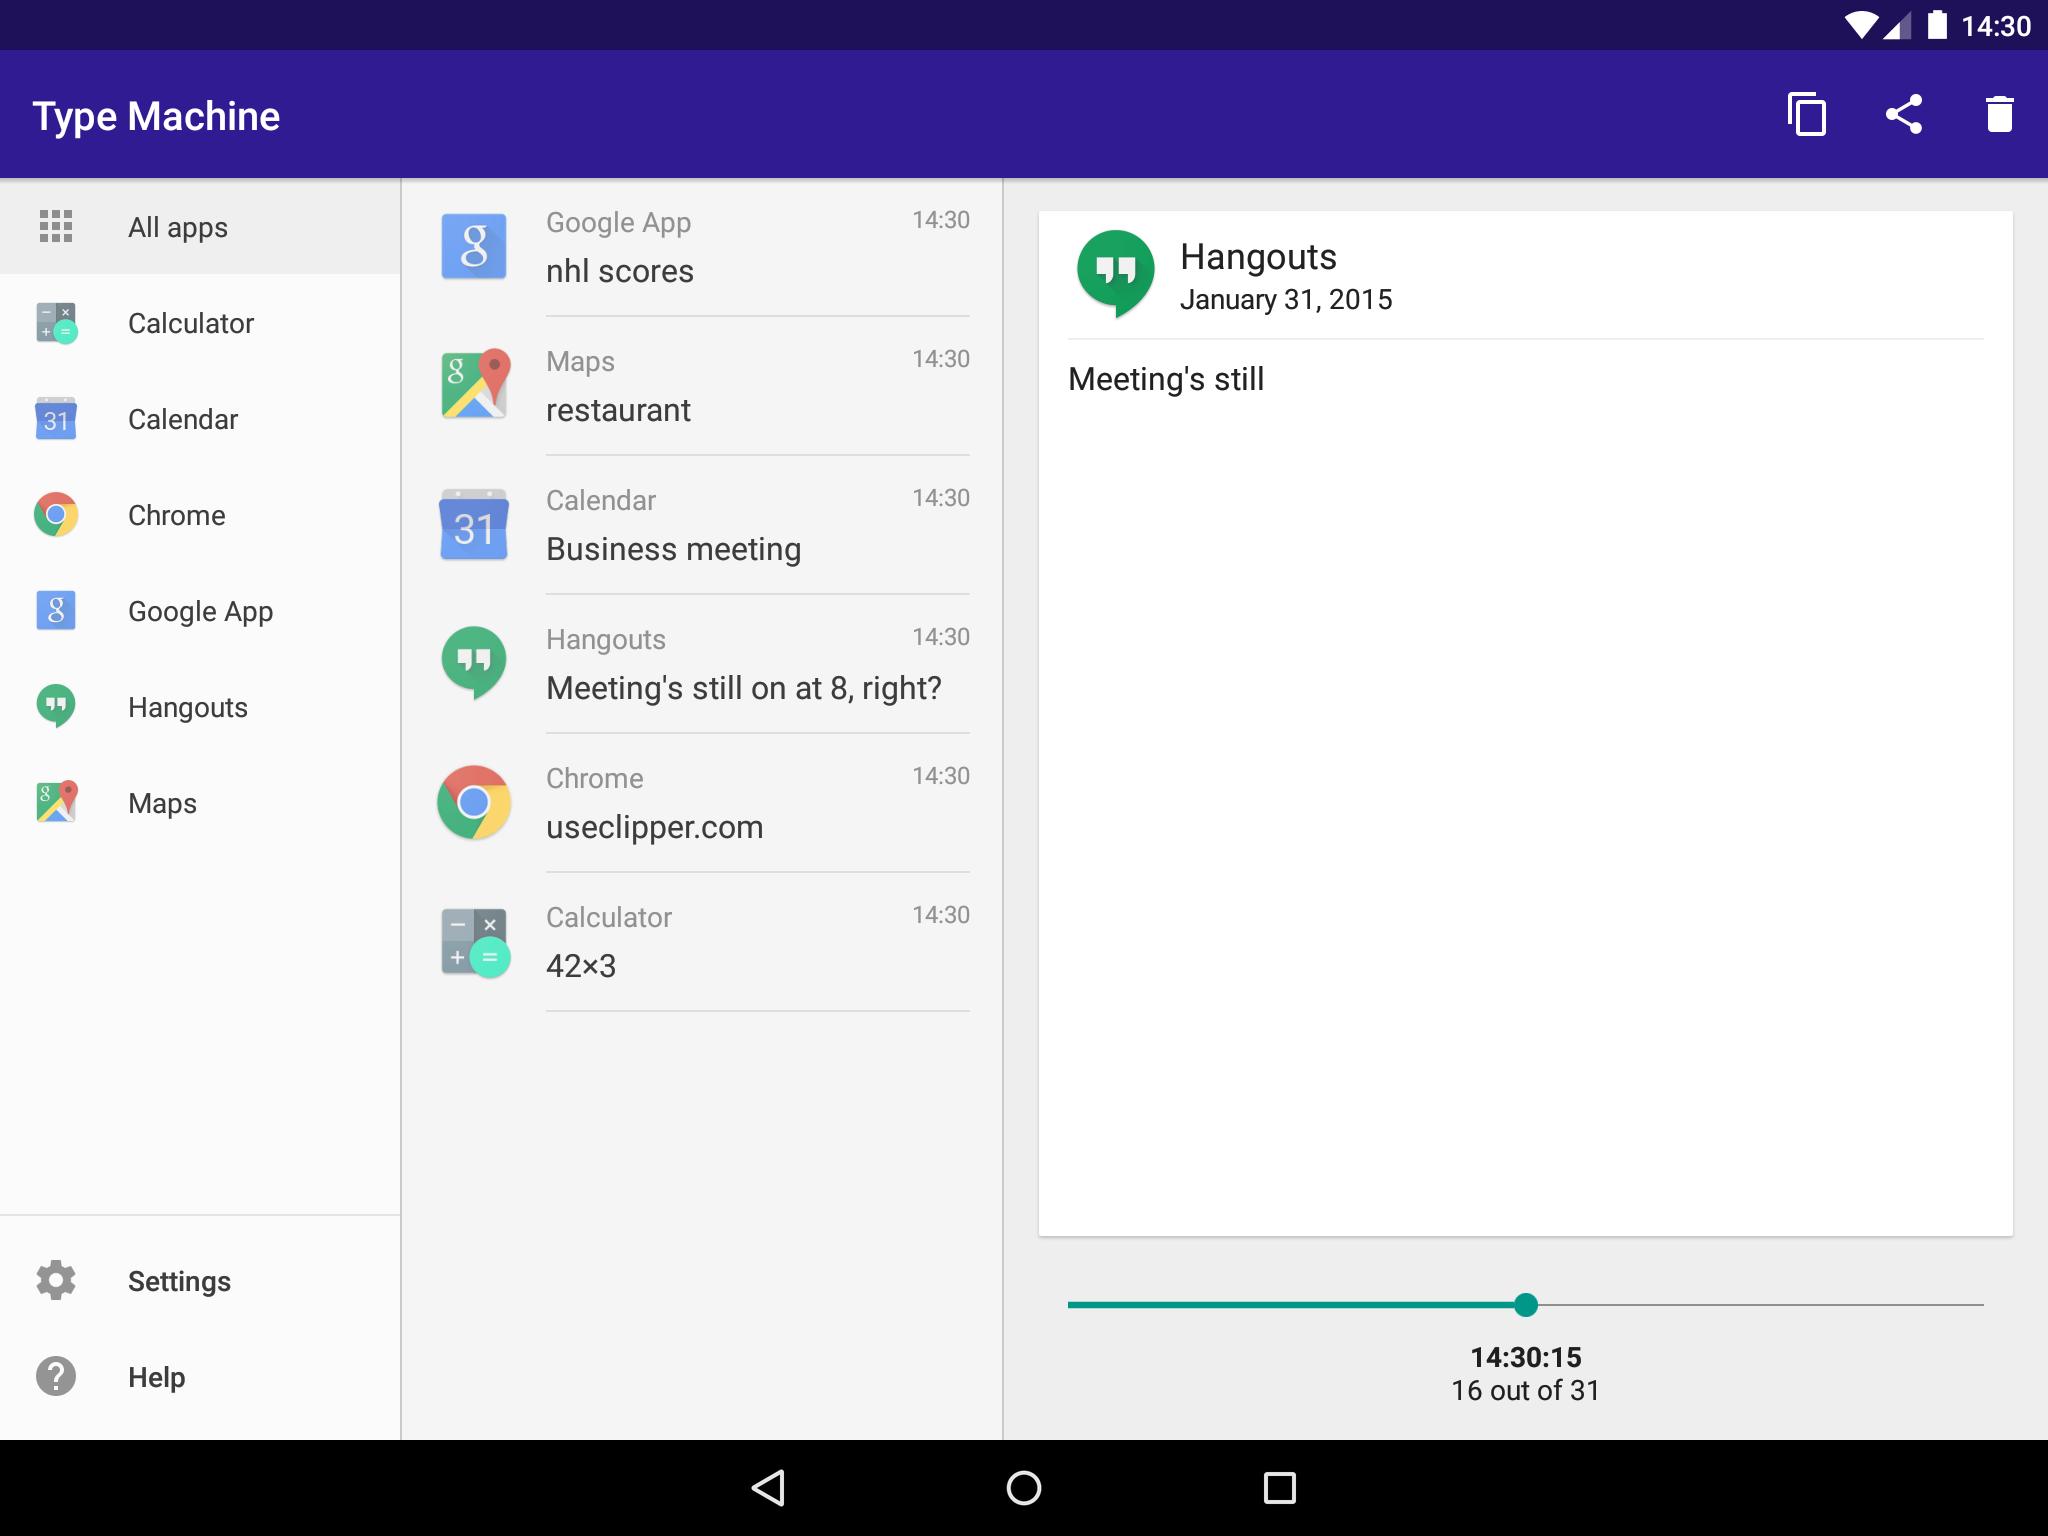Expand the Calendar Business meeting entry
Screen dimensions: 2048x1536
pos(703,526)
